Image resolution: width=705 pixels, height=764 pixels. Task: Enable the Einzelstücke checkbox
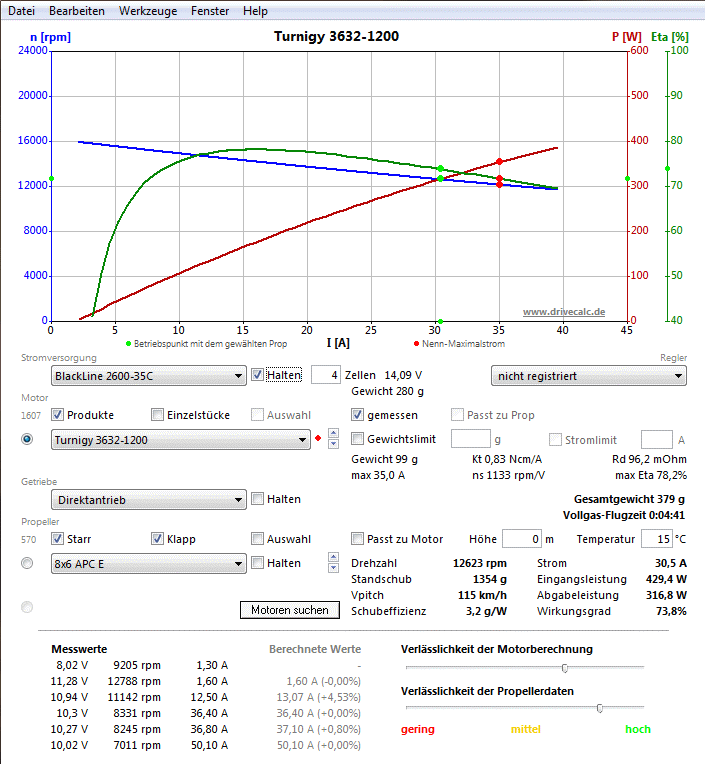point(158,415)
